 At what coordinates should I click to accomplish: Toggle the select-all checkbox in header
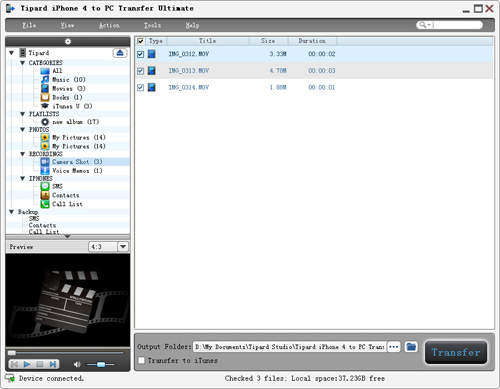140,41
